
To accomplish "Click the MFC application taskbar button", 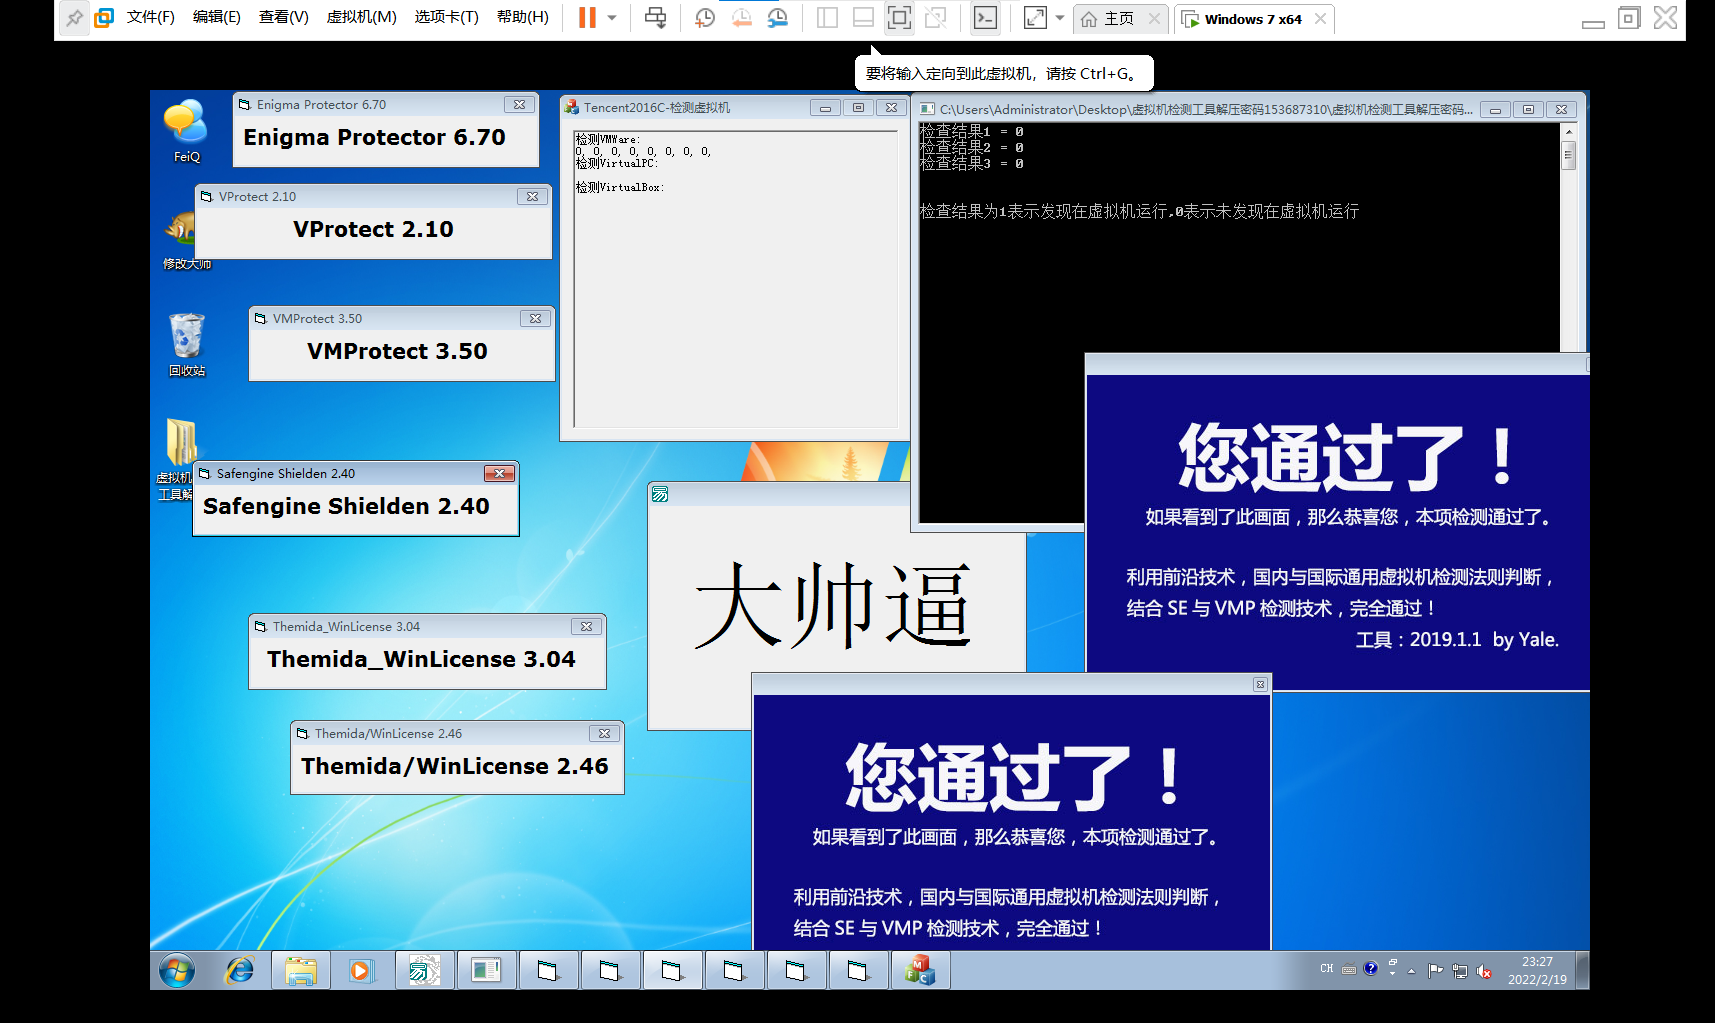I will pyautogui.click(x=920, y=970).
